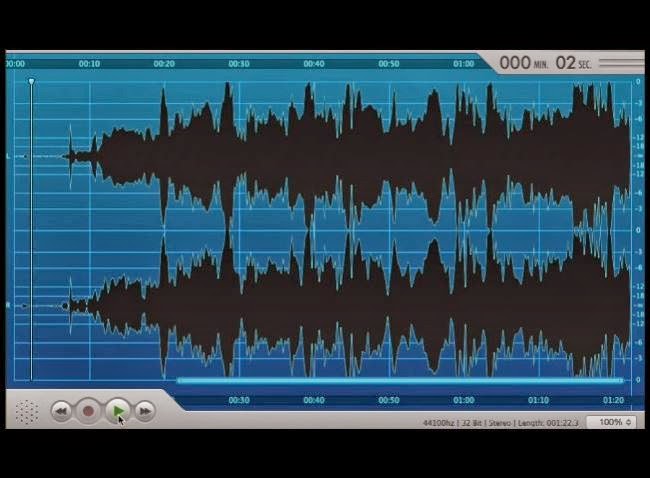Click the 00:40 mark on top ruler
The height and width of the screenshot is (478, 650).
(314, 63)
